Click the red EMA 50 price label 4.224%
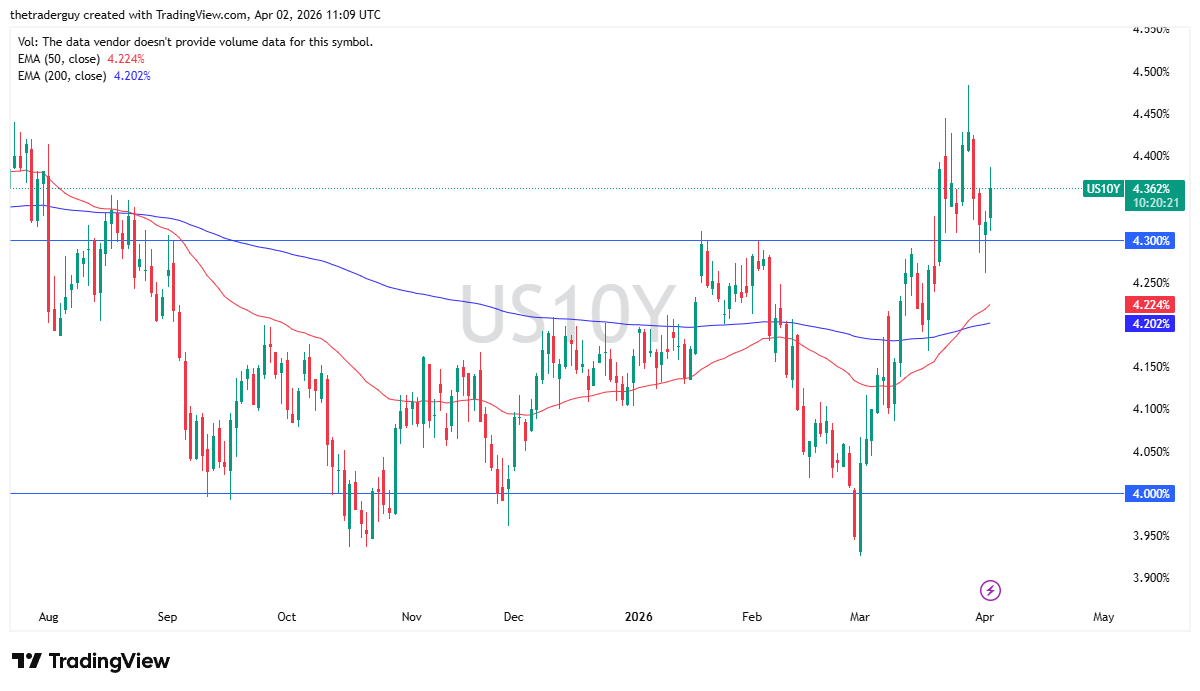 coord(1150,305)
